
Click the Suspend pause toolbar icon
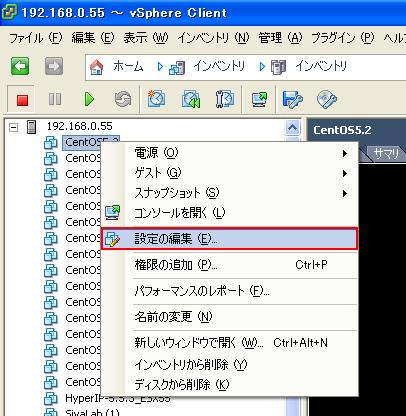(x=55, y=99)
